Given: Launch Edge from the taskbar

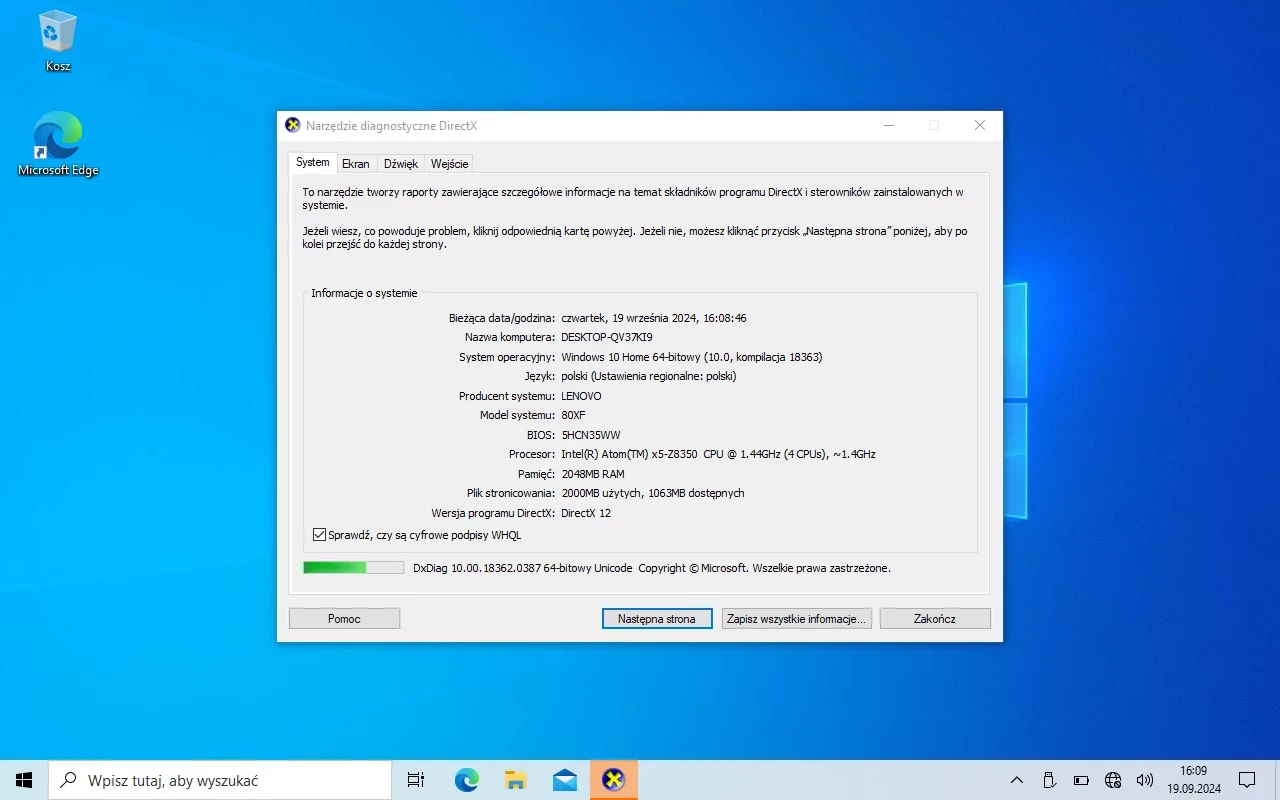Looking at the screenshot, I should (x=466, y=780).
